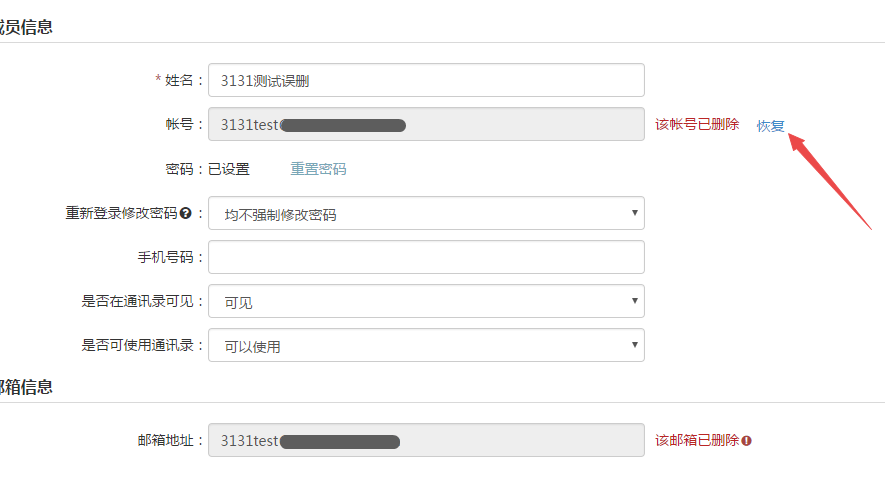This screenshot has width=885, height=477.
Task: Click the 重置密码 link
Action: [318, 169]
